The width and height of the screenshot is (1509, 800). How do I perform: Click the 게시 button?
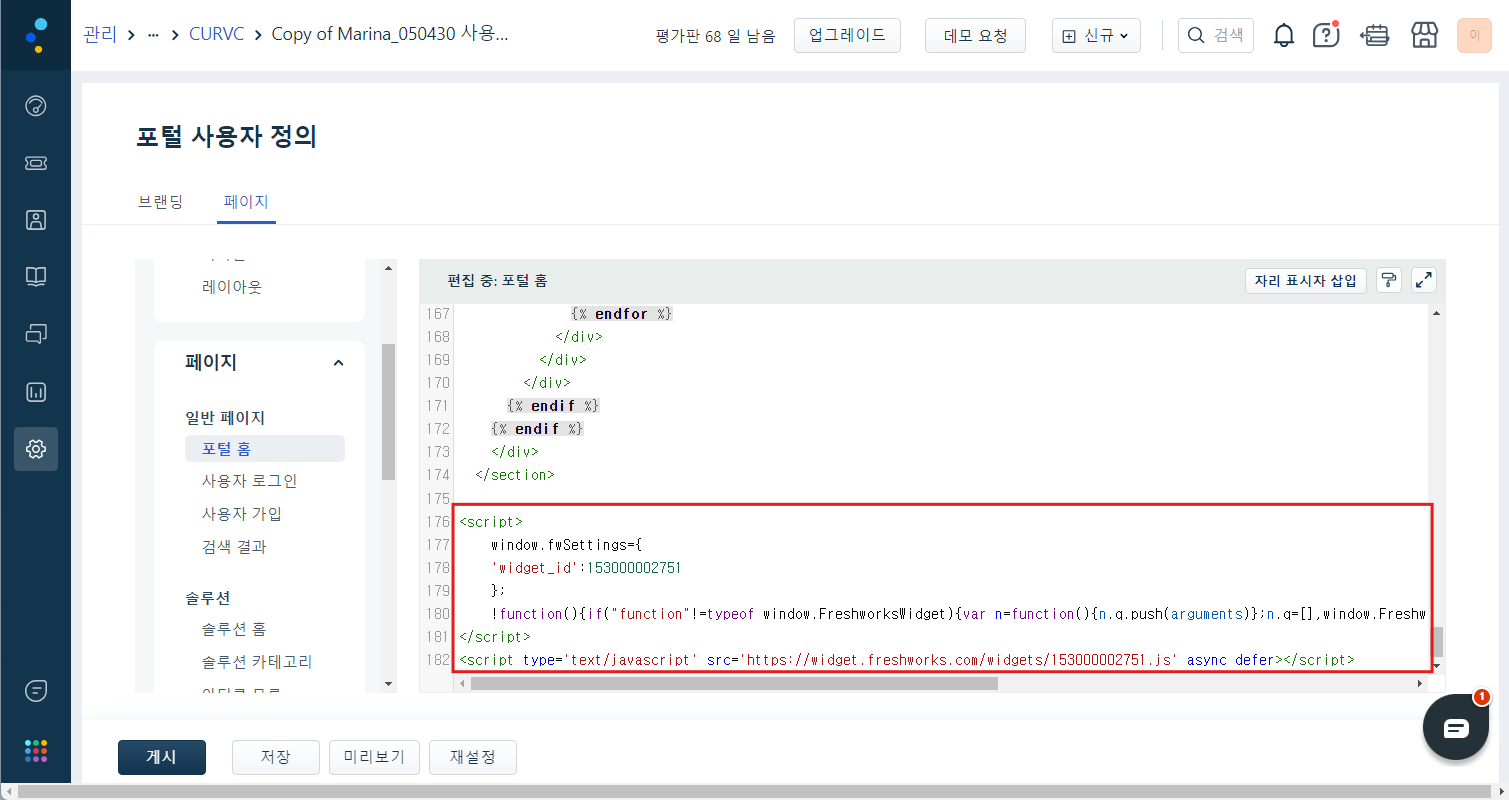click(162, 757)
